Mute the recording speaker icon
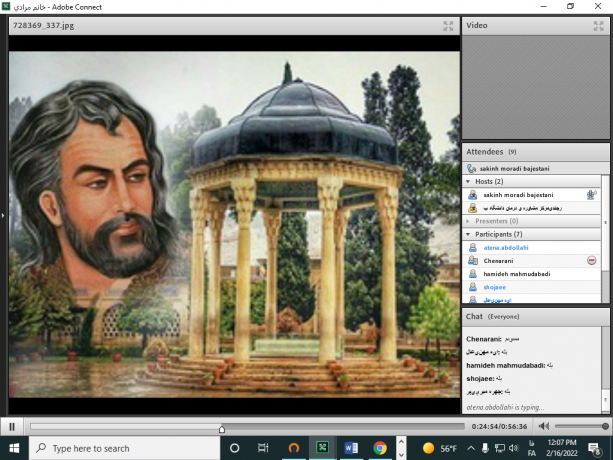The width and height of the screenshot is (613, 460). 544,426
